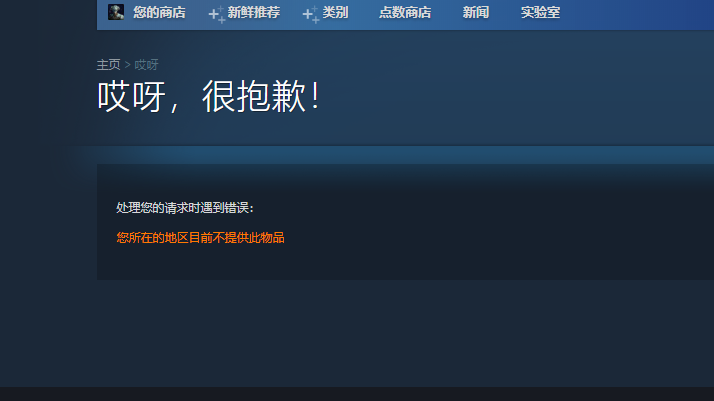Click the empty area of the blue store navigation bar

[x=638, y=14]
